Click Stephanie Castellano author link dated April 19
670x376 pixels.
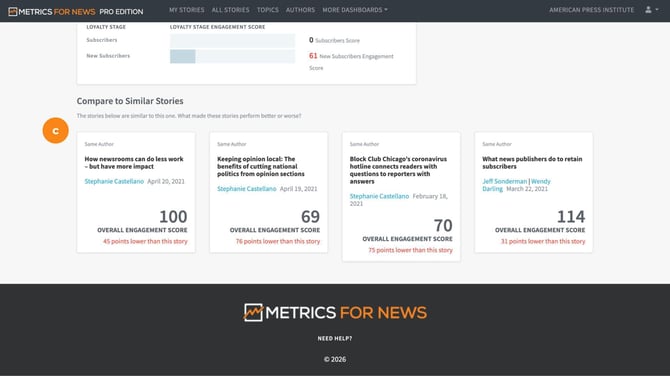pyautogui.click(x=247, y=188)
